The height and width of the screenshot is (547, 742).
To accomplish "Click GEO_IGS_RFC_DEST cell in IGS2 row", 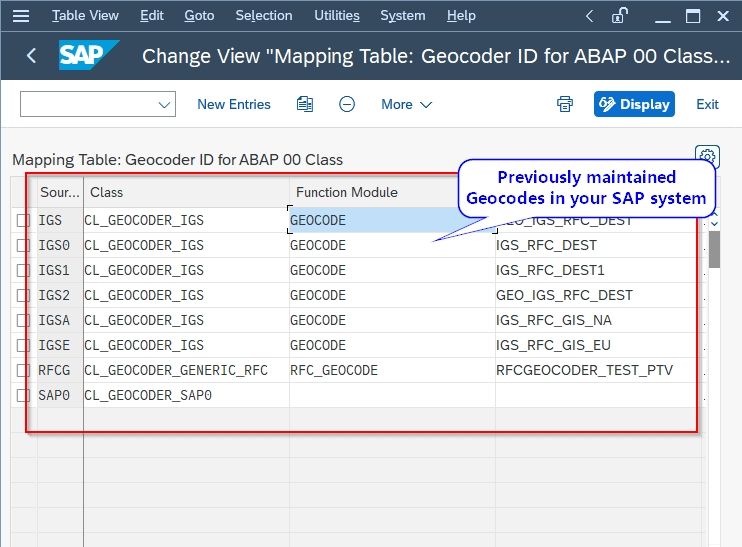I will (x=599, y=296).
